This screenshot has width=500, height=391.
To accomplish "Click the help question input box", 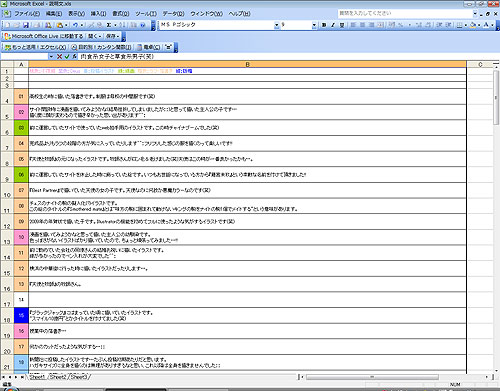I will pyautogui.click(x=406, y=14).
